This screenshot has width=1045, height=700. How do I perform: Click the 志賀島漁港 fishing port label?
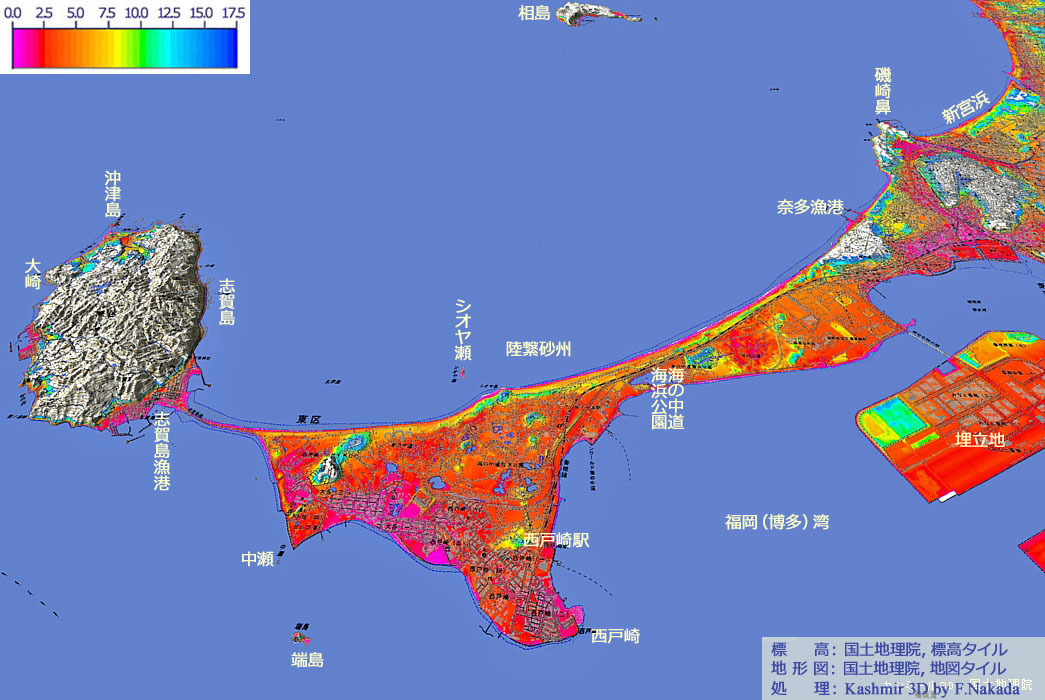click(x=162, y=451)
